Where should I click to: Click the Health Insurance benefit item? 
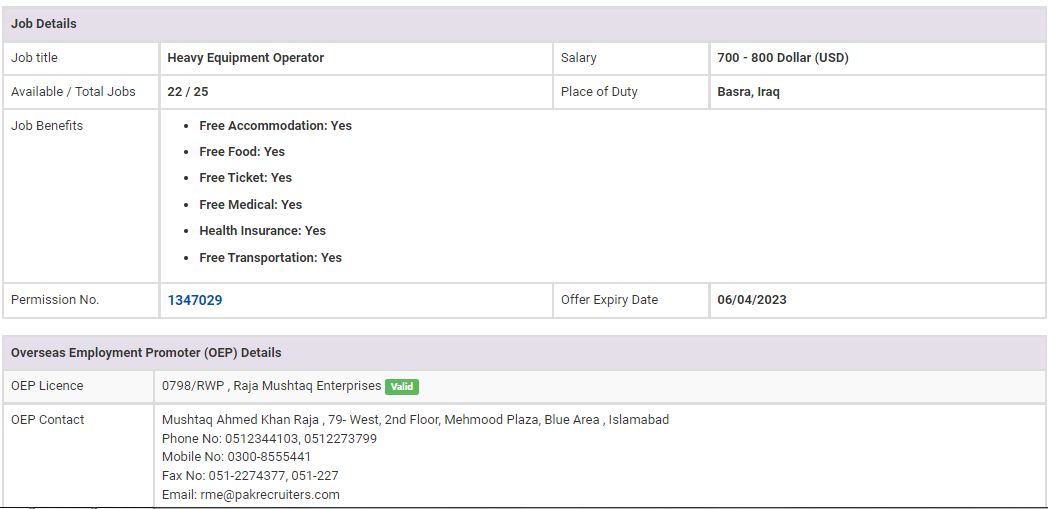coord(262,231)
